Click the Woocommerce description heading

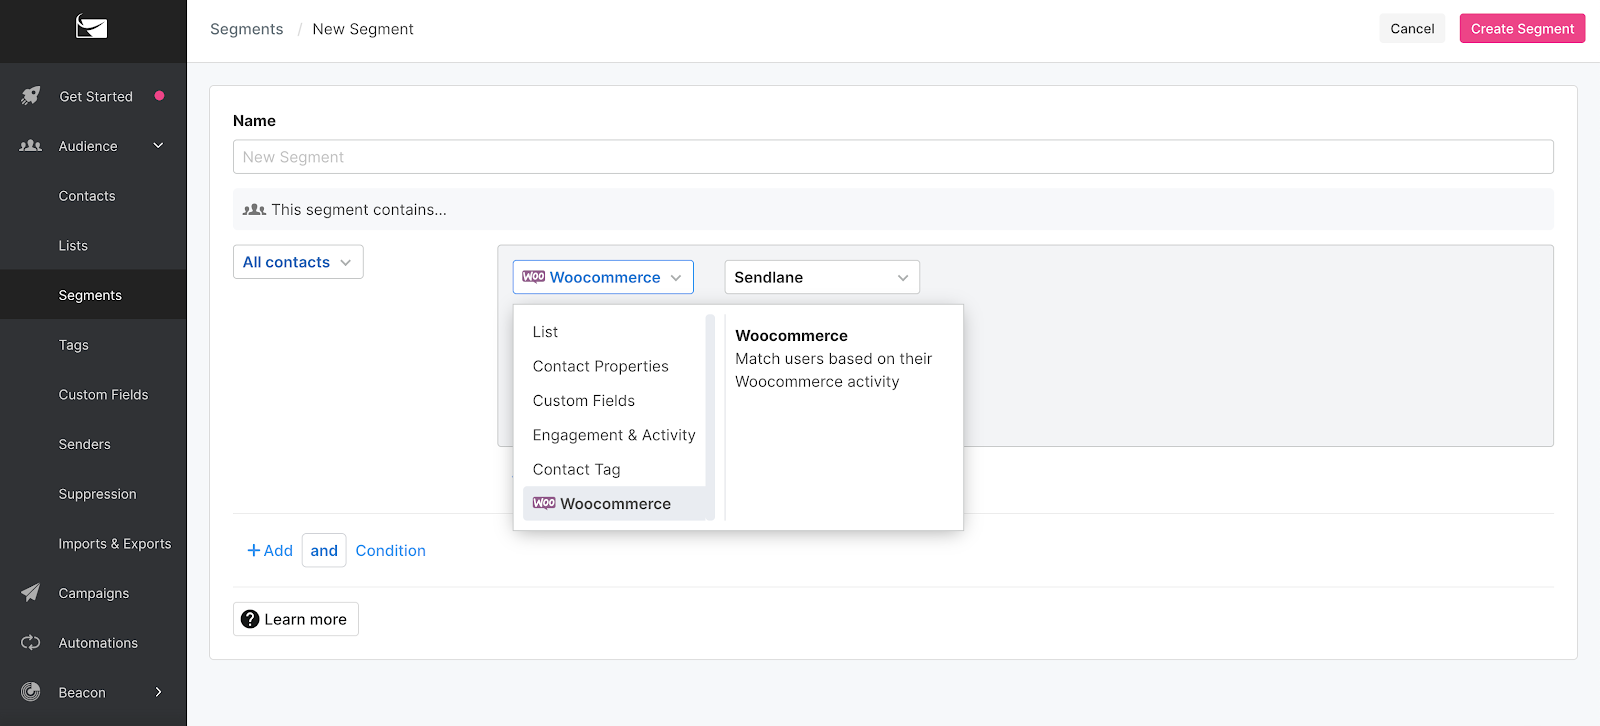[791, 336]
